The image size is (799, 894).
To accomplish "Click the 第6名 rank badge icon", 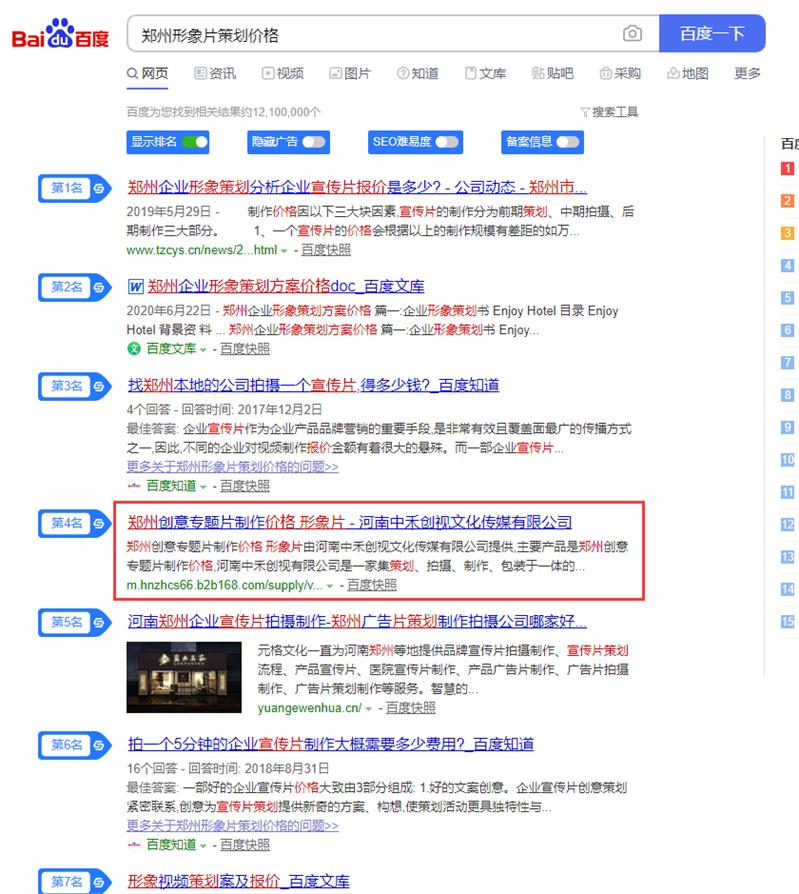I will [x=74, y=745].
